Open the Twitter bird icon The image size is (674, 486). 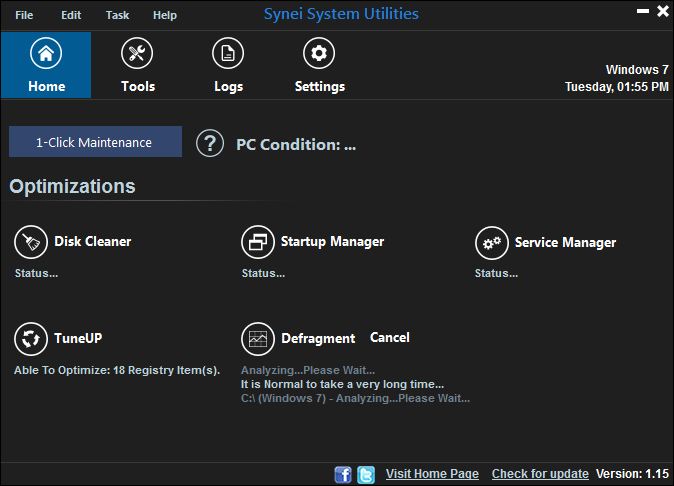pyautogui.click(x=366, y=475)
